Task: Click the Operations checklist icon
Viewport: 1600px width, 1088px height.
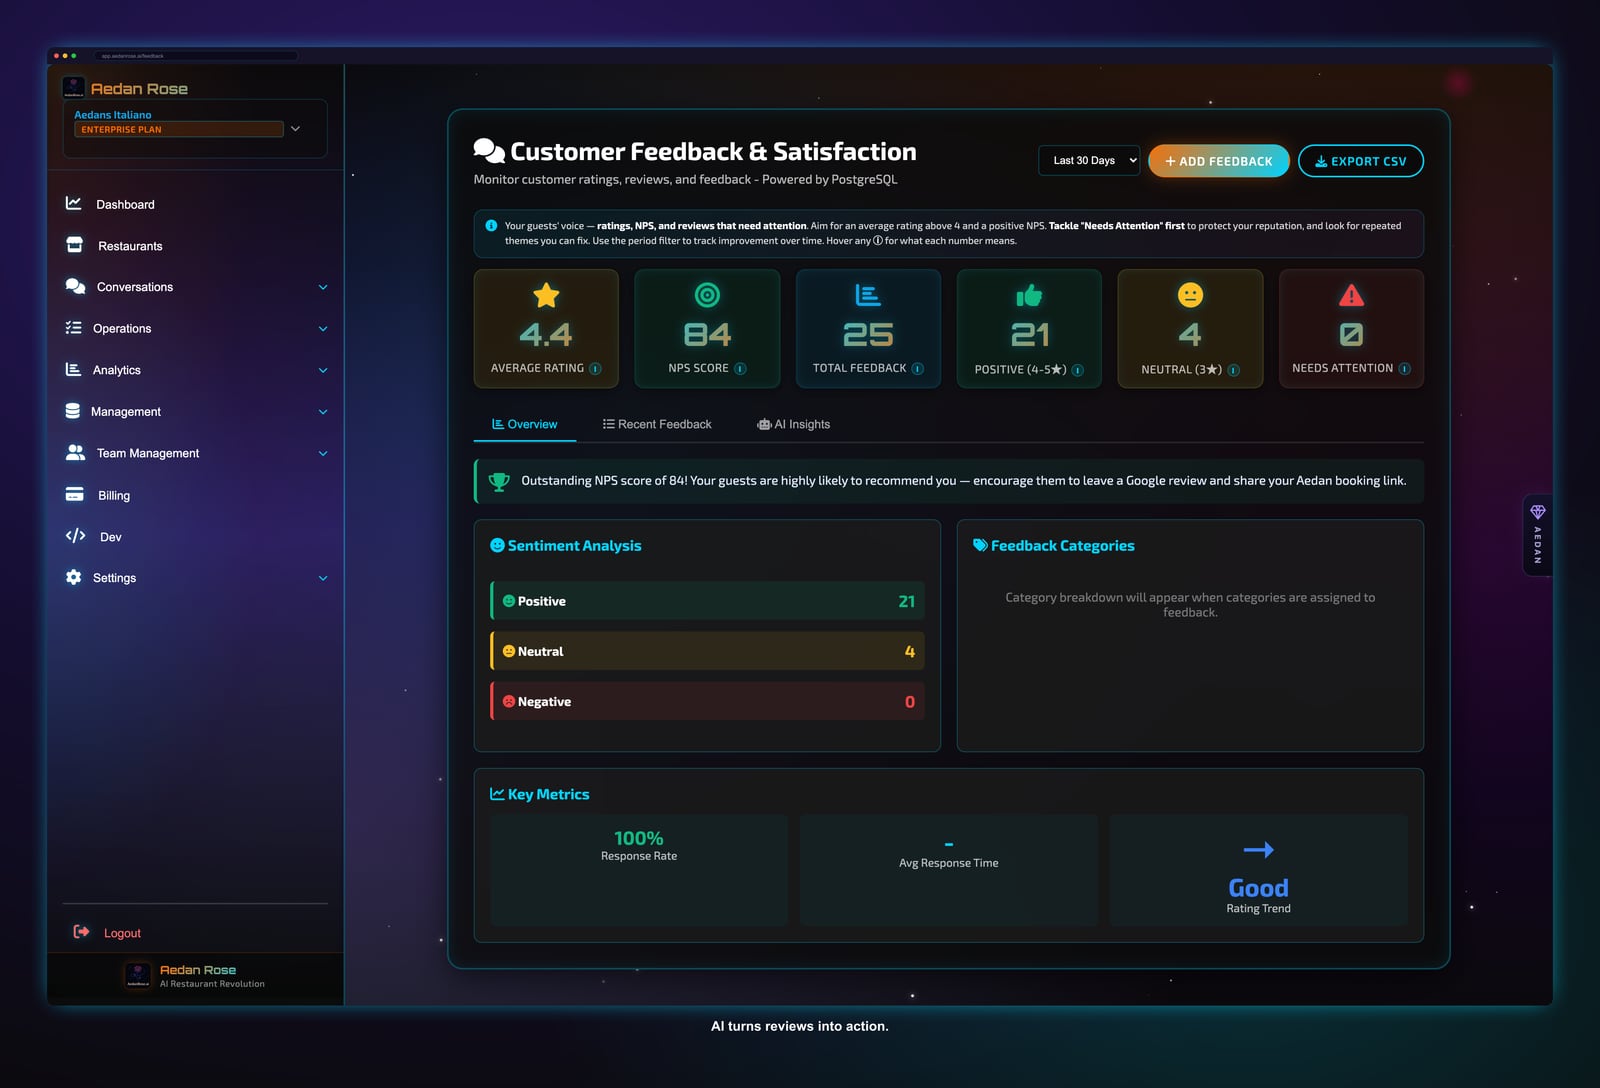Action: [x=73, y=328]
